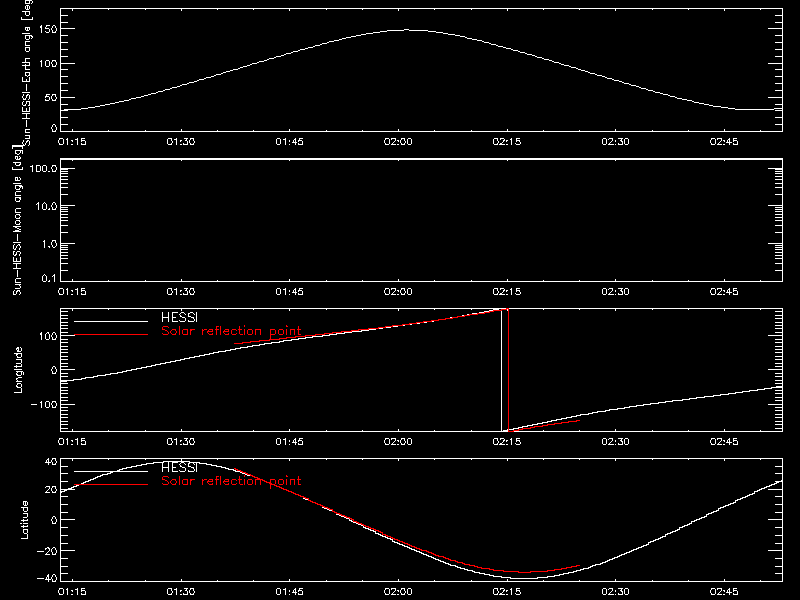Select the 150 tick in Earth angle plot

(49, 29)
